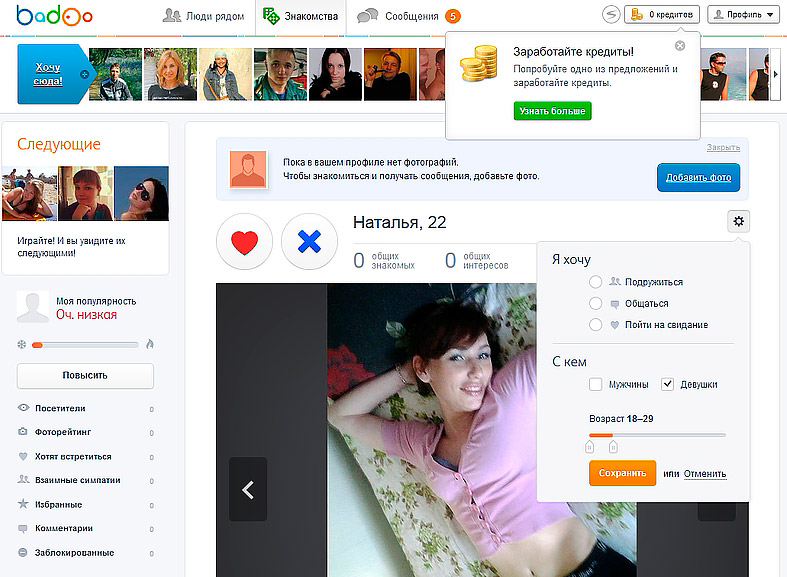Enable the Мужчины checkbox
Image resolution: width=787 pixels, height=577 pixels.
(596, 384)
